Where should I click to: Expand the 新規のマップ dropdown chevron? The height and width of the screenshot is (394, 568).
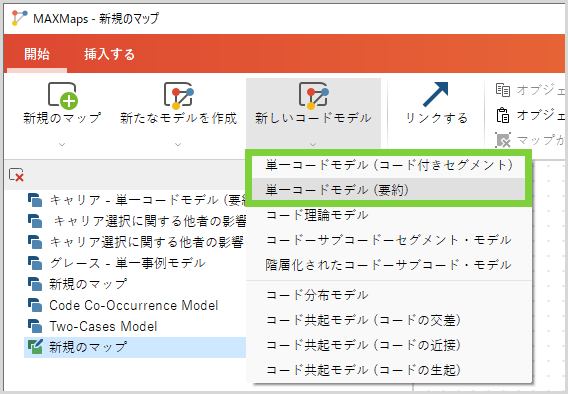coord(62,144)
